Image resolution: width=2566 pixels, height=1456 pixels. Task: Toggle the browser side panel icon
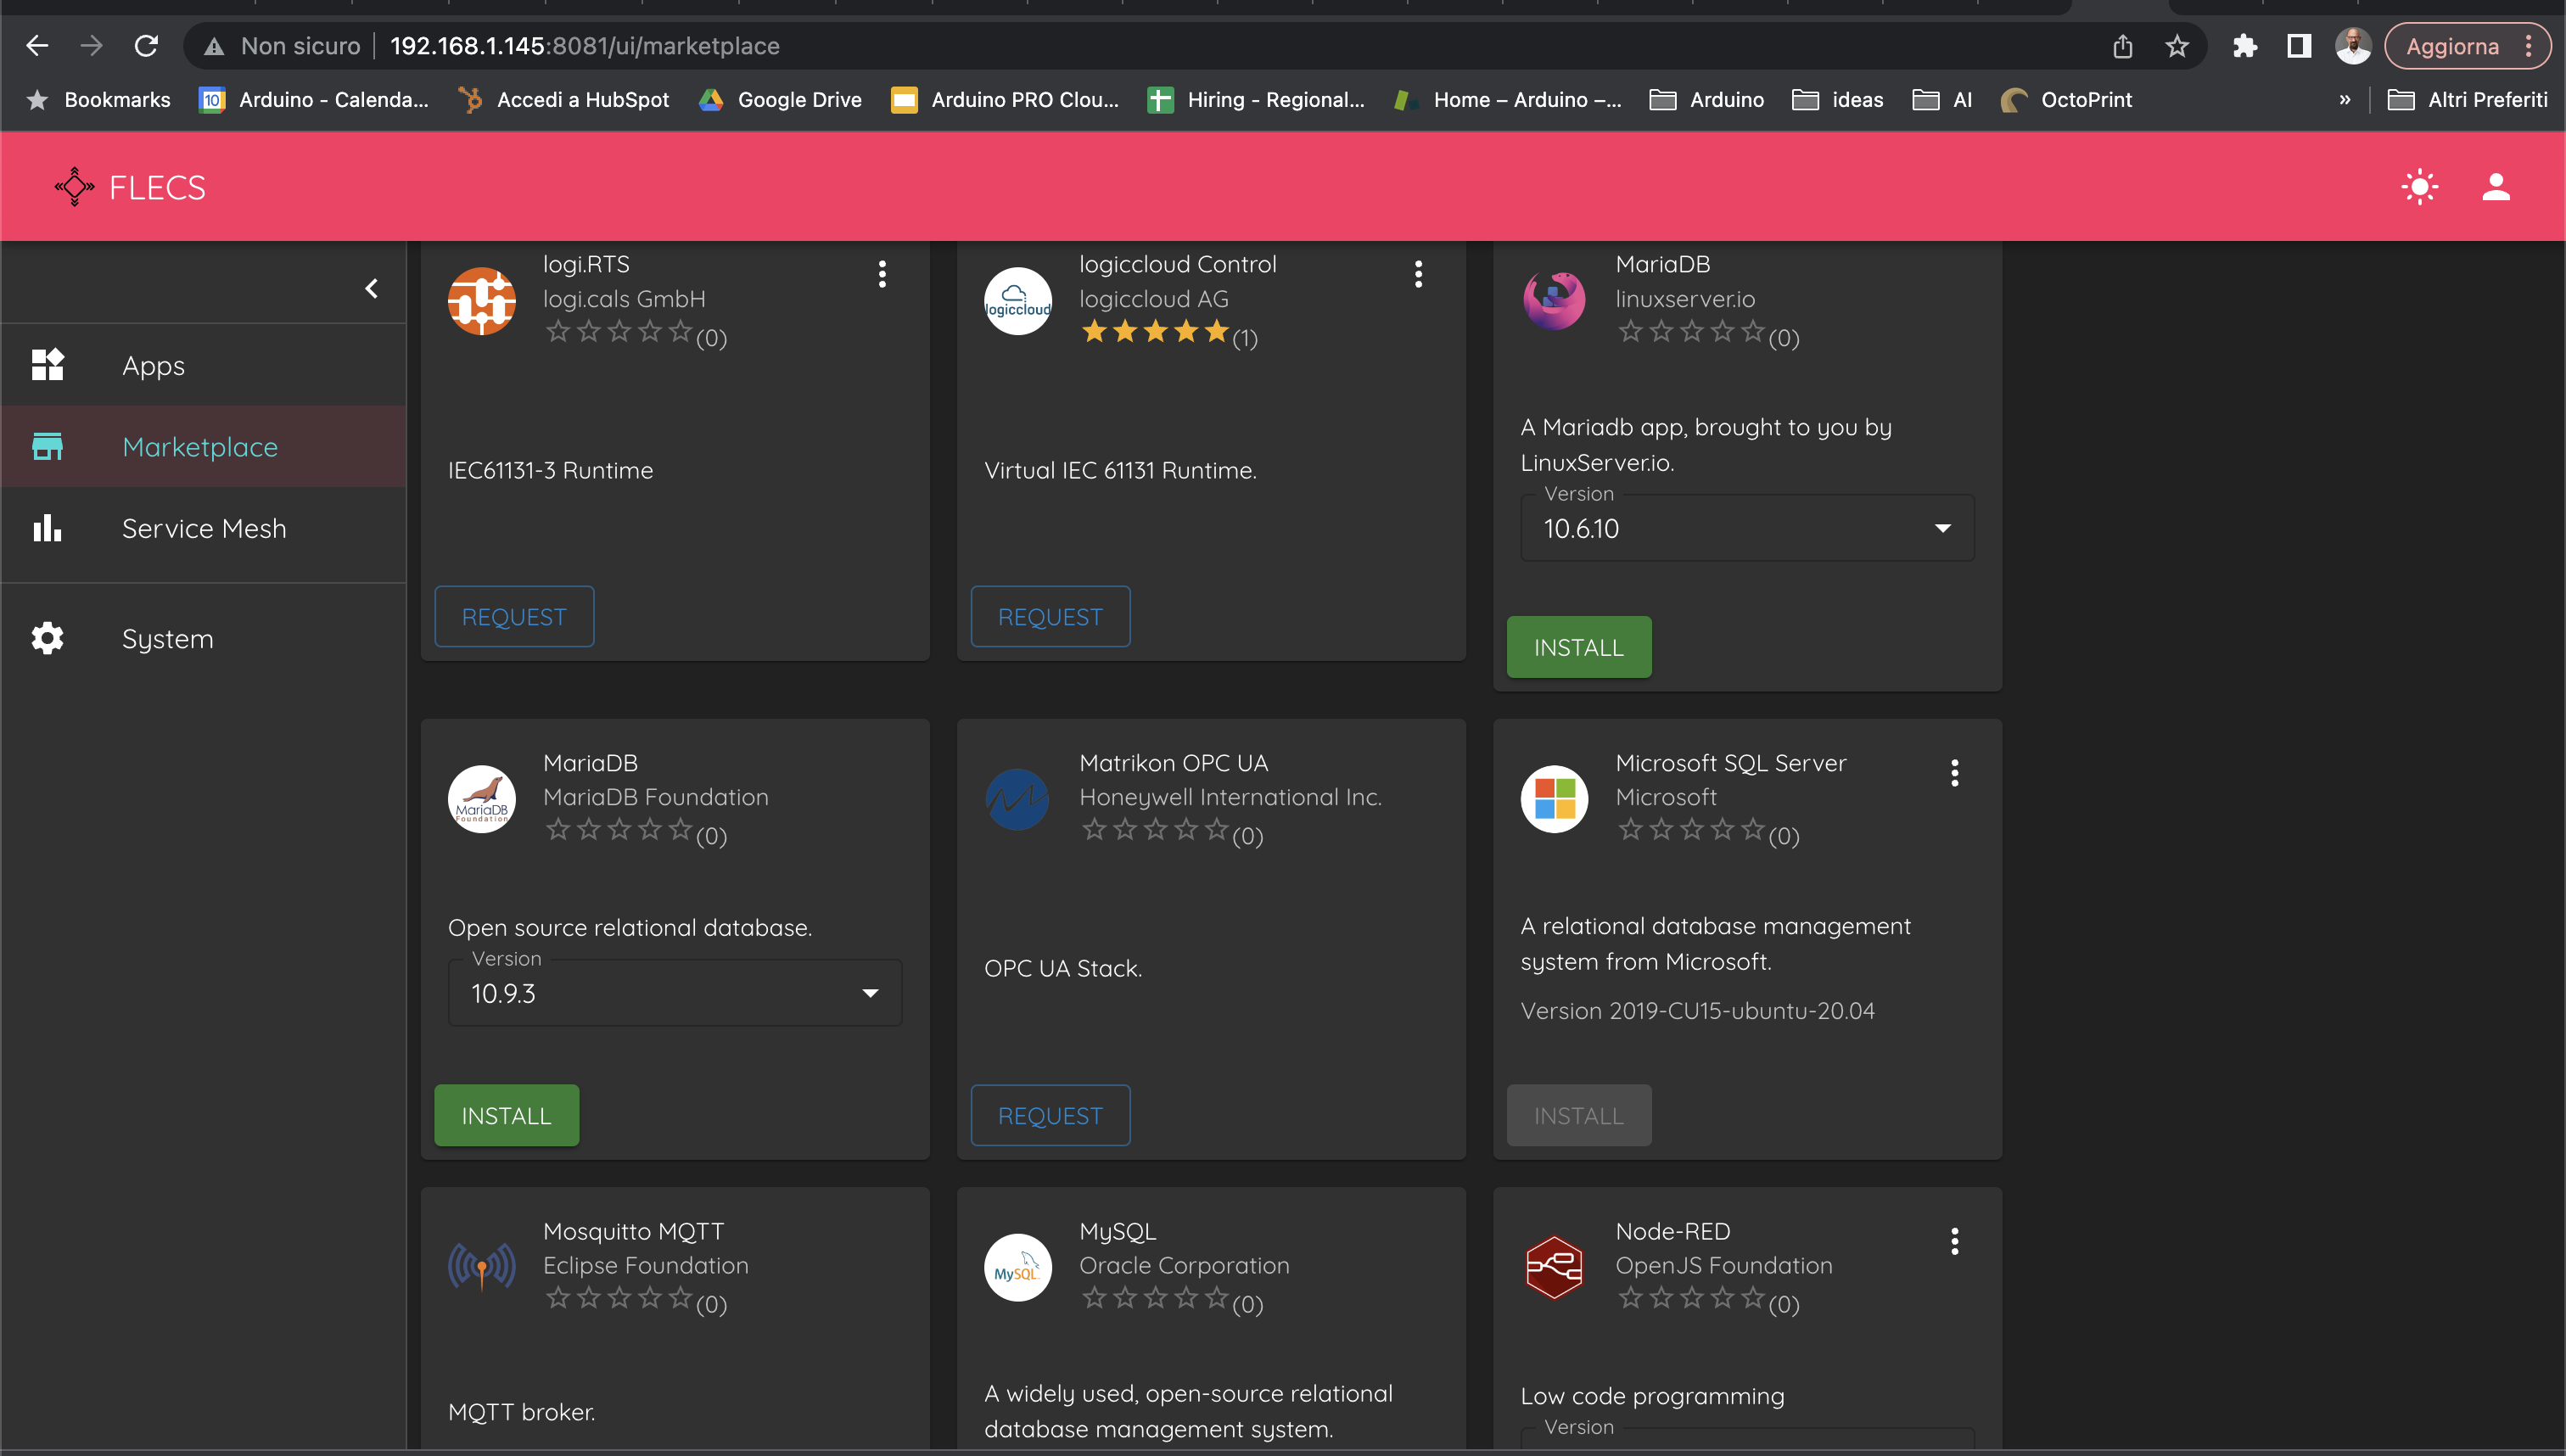pyautogui.click(x=2298, y=46)
